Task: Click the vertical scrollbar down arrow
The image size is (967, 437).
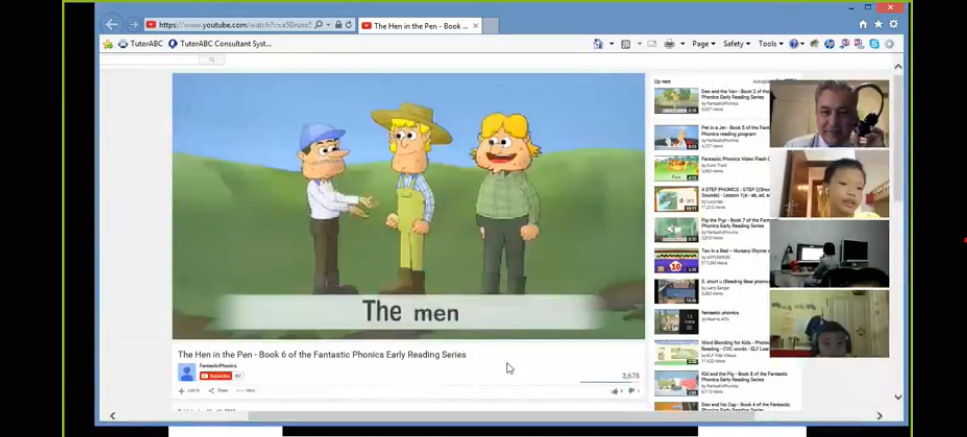Action: coord(898,398)
